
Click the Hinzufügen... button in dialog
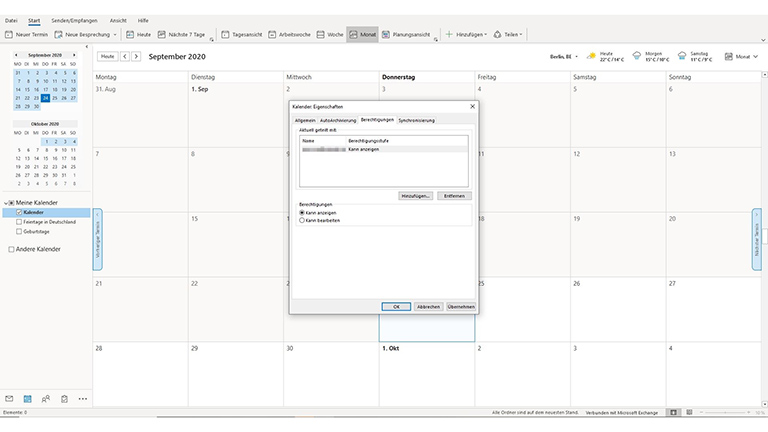coord(415,196)
